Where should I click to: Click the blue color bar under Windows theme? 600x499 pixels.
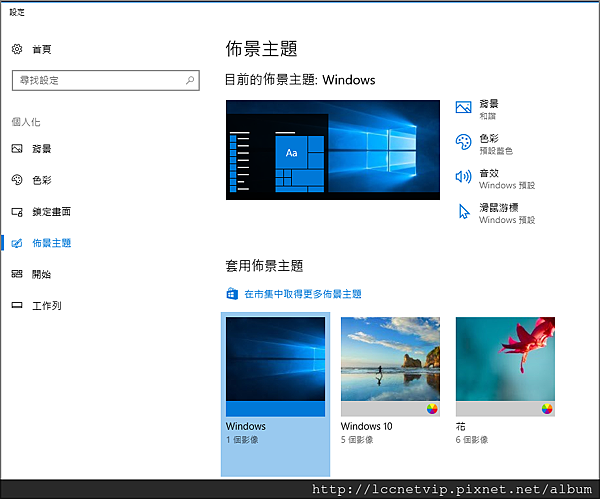pos(275,409)
